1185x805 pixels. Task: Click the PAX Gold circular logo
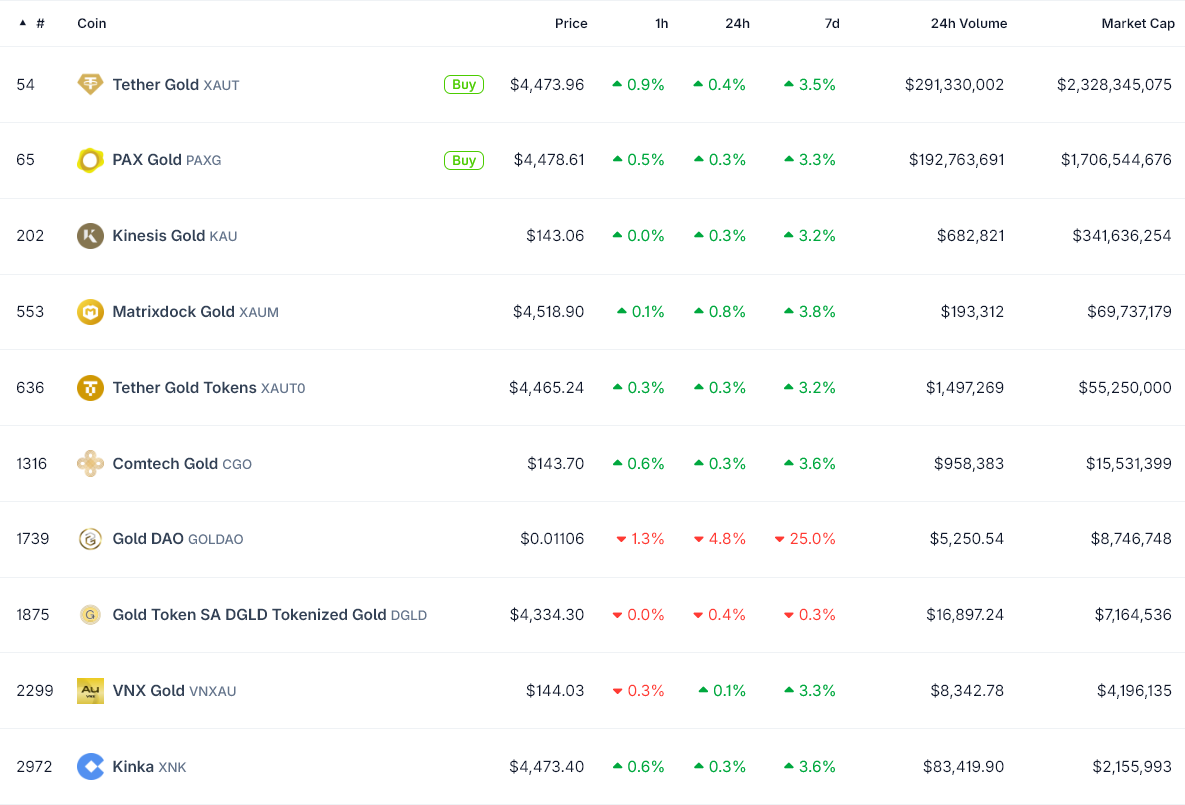(90, 160)
